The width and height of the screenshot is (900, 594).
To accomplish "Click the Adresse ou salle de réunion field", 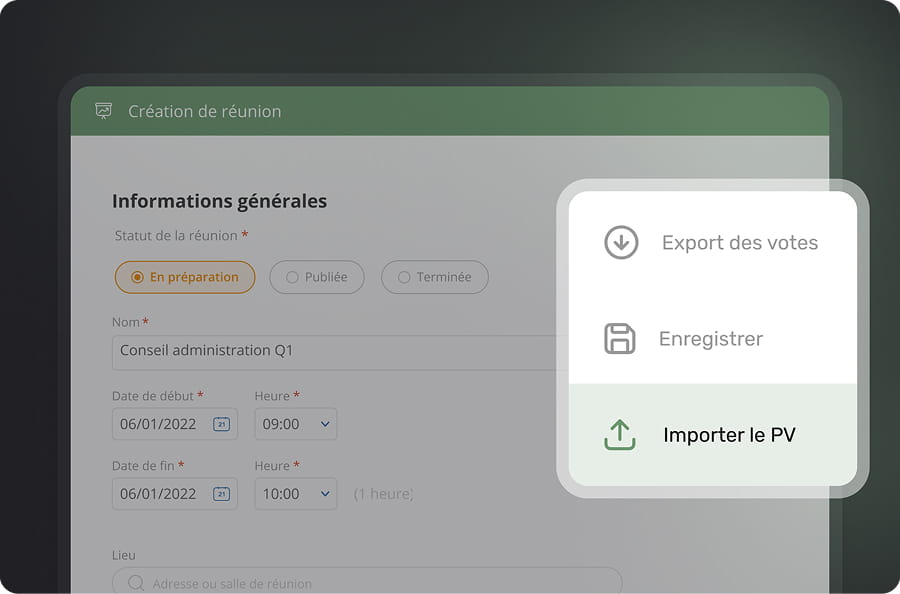I will (300, 583).
